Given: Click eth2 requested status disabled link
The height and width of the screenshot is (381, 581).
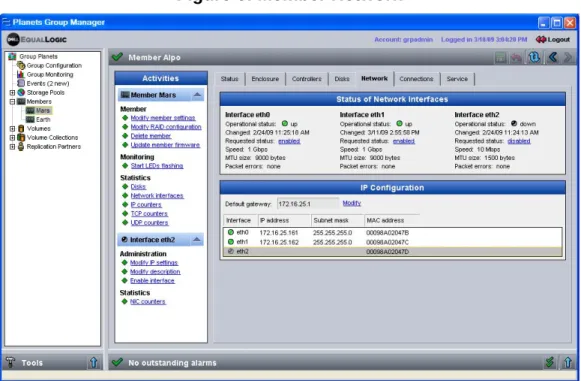Looking at the screenshot, I should [x=519, y=141].
